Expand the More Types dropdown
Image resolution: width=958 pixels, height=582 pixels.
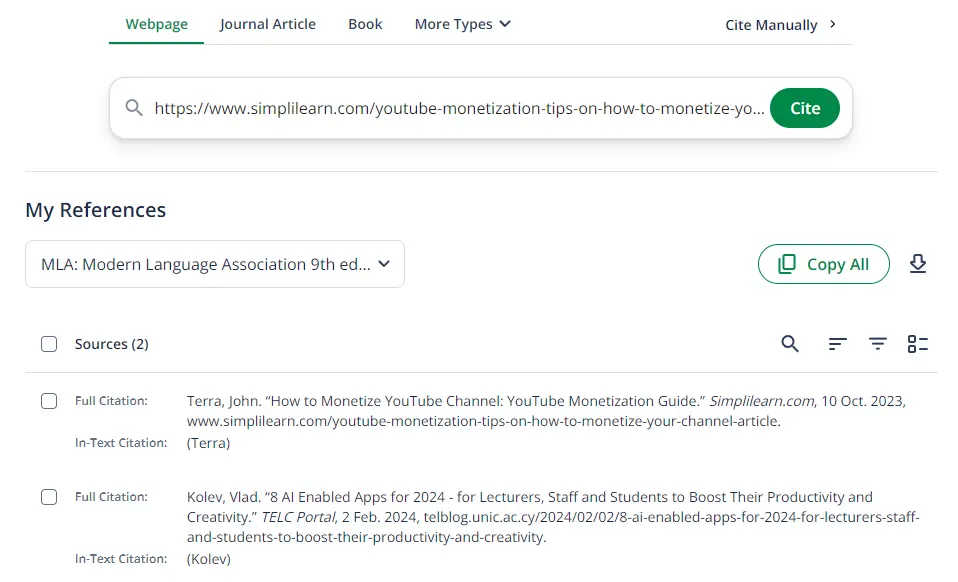(462, 24)
